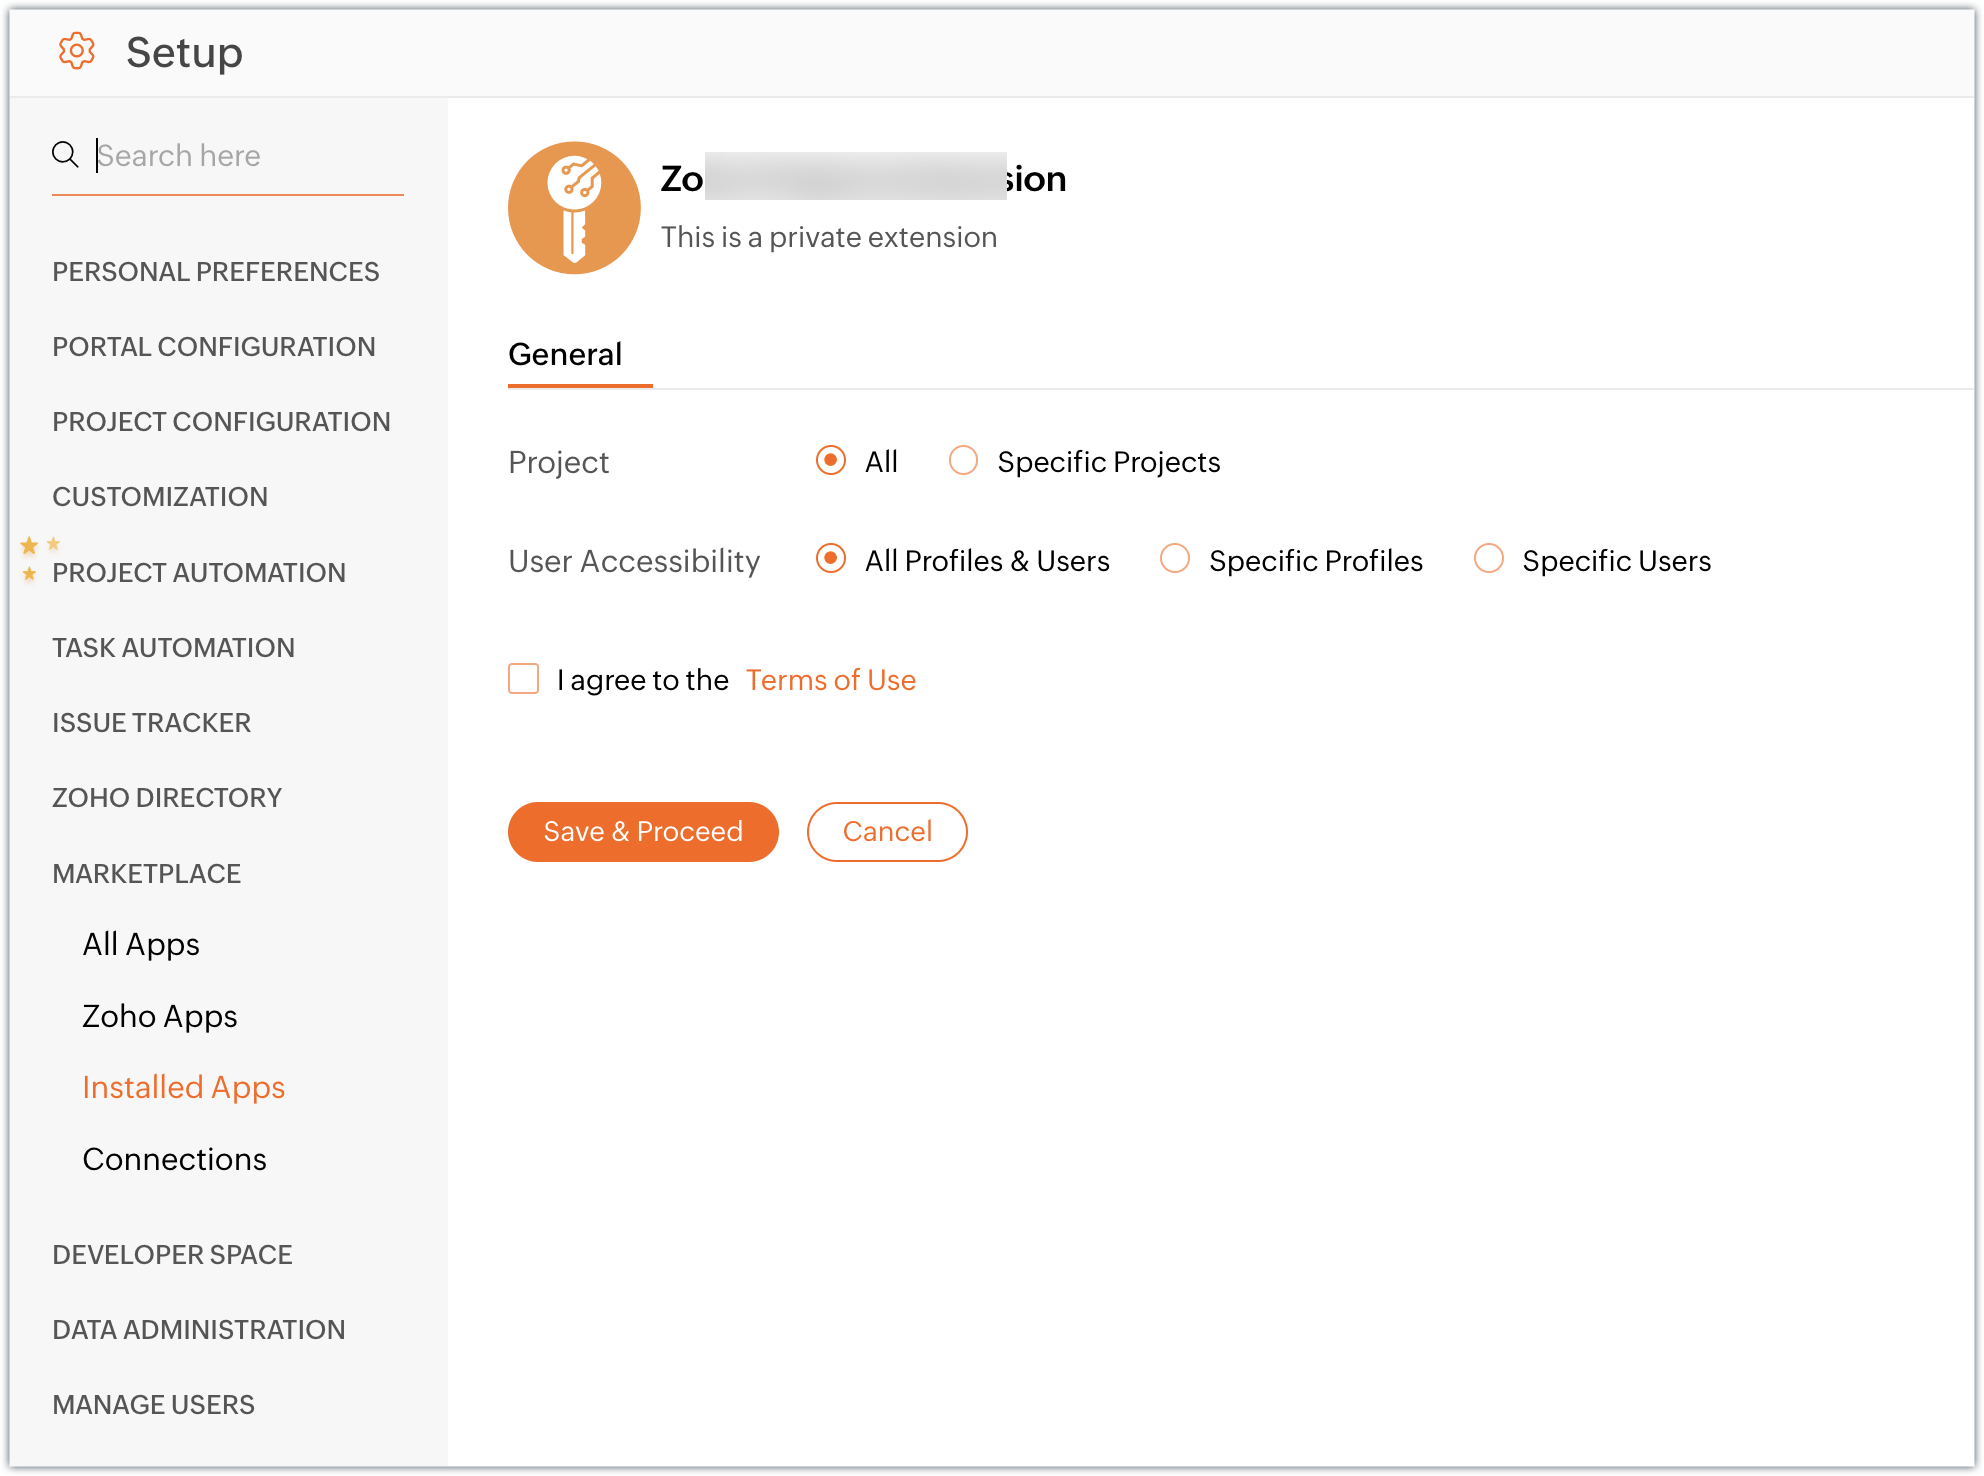Choose Specific Profiles radio option
This screenshot has width=1984, height=1476.
coord(1175,559)
